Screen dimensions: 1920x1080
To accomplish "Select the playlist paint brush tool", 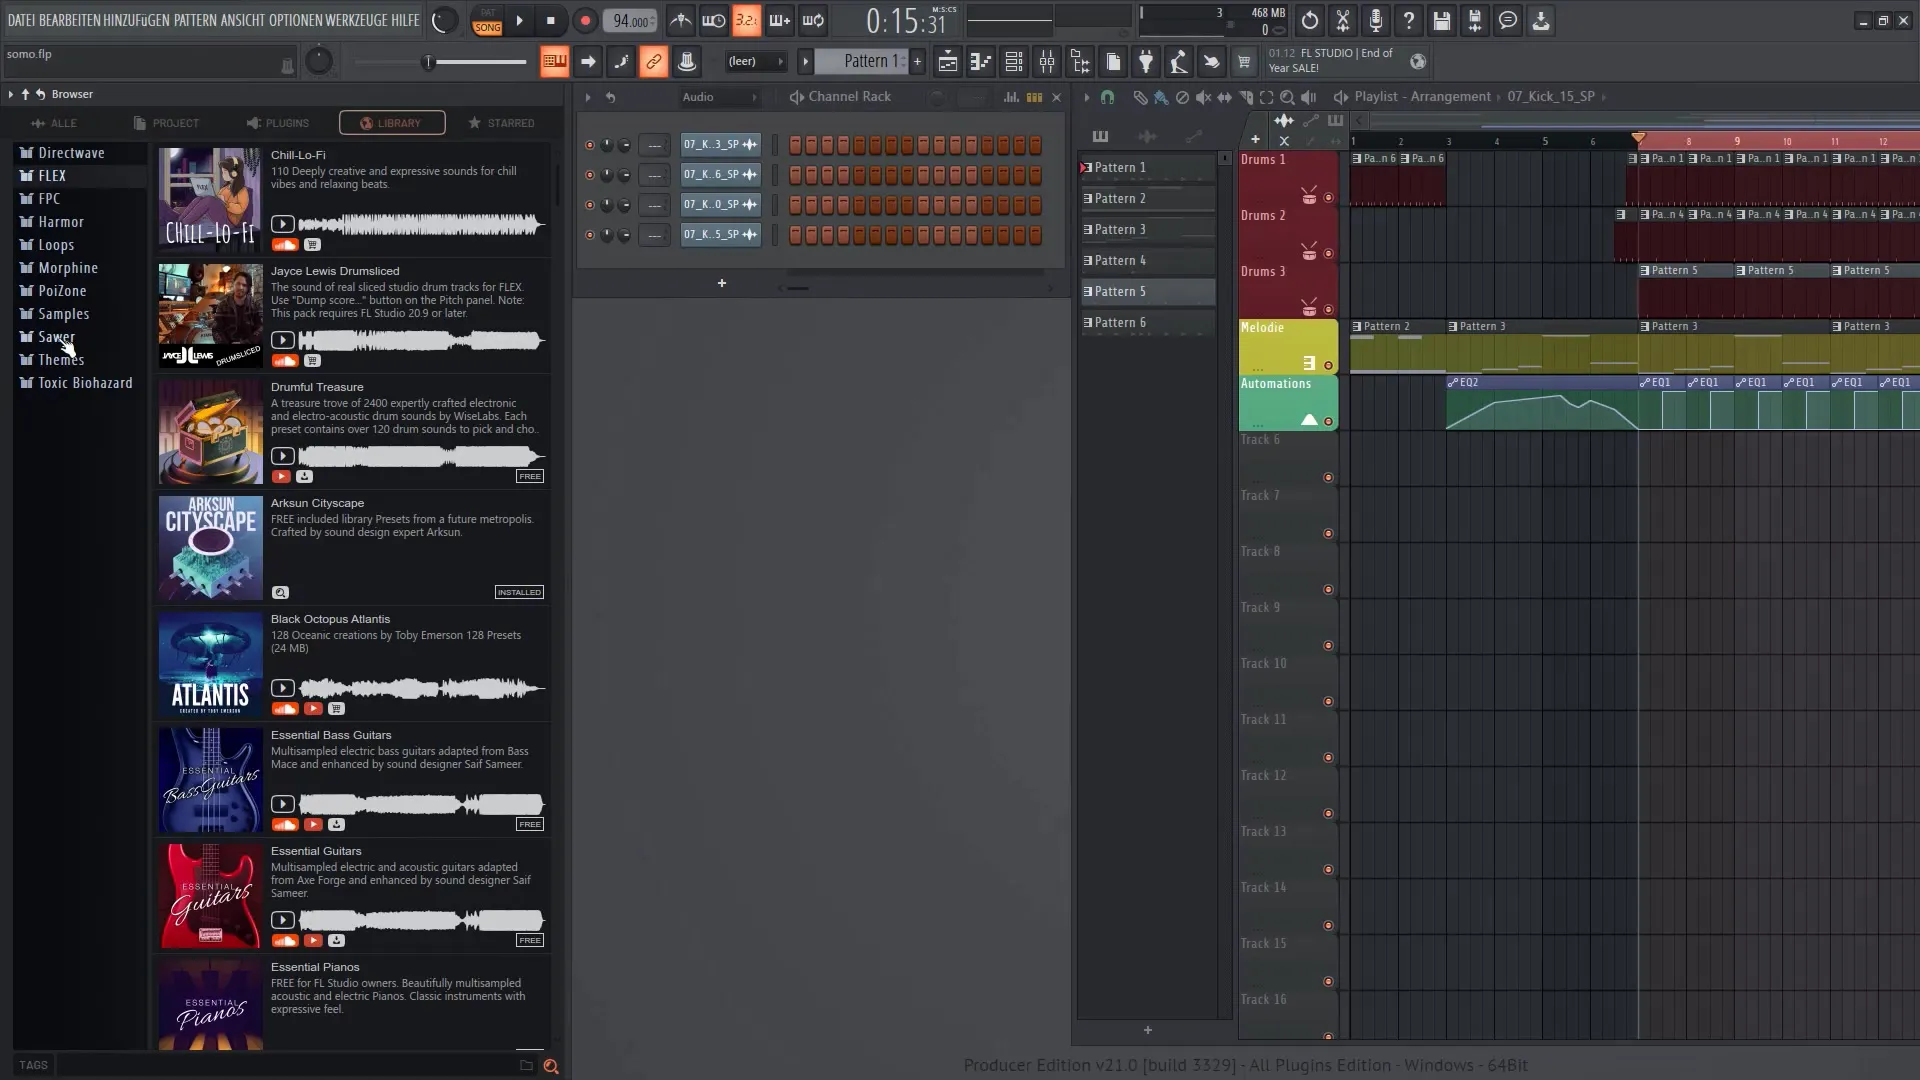I will (1160, 97).
